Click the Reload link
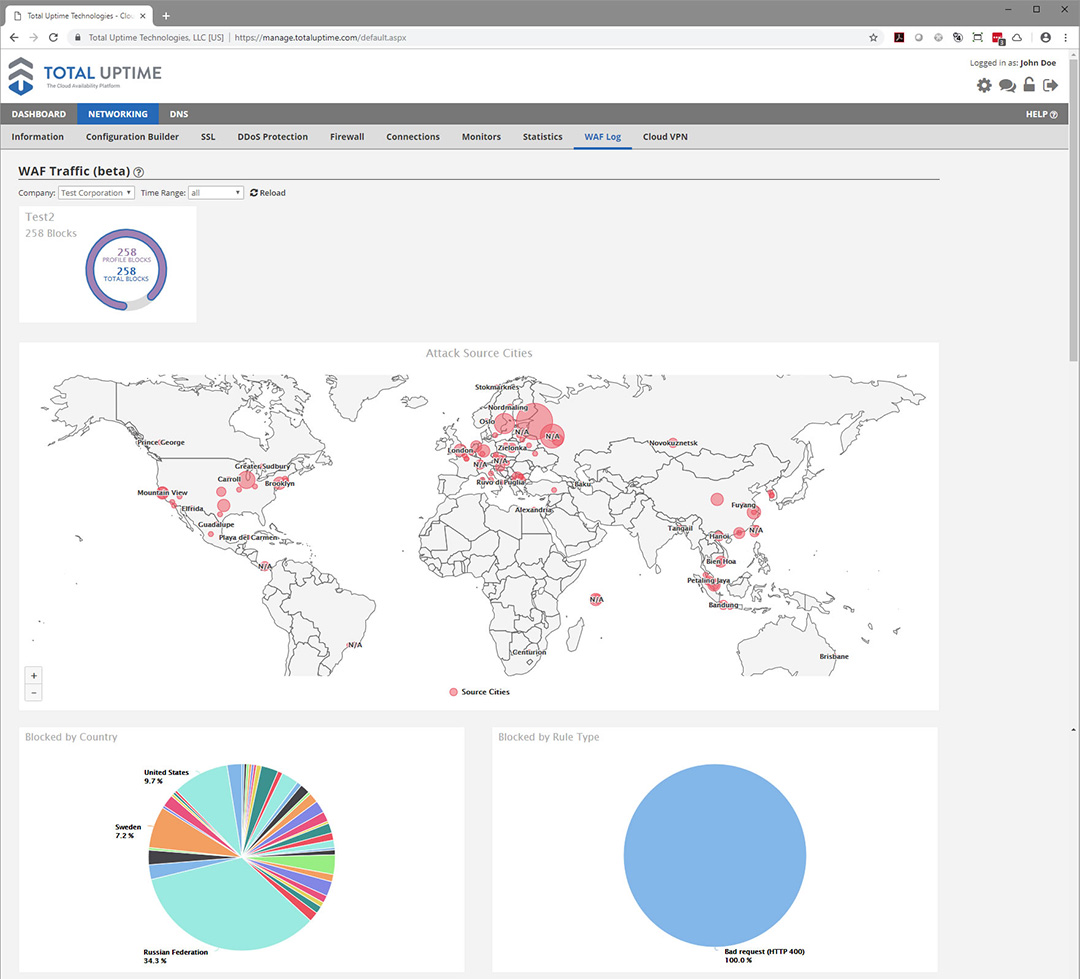This screenshot has height=979, width=1080. pos(273,193)
